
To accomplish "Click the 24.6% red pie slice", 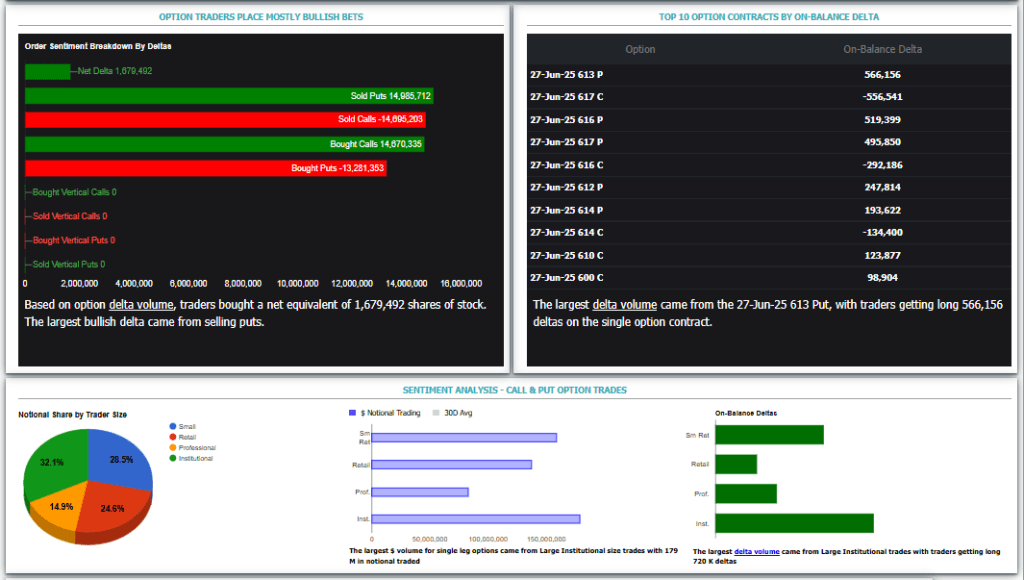I will coord(114,506).
